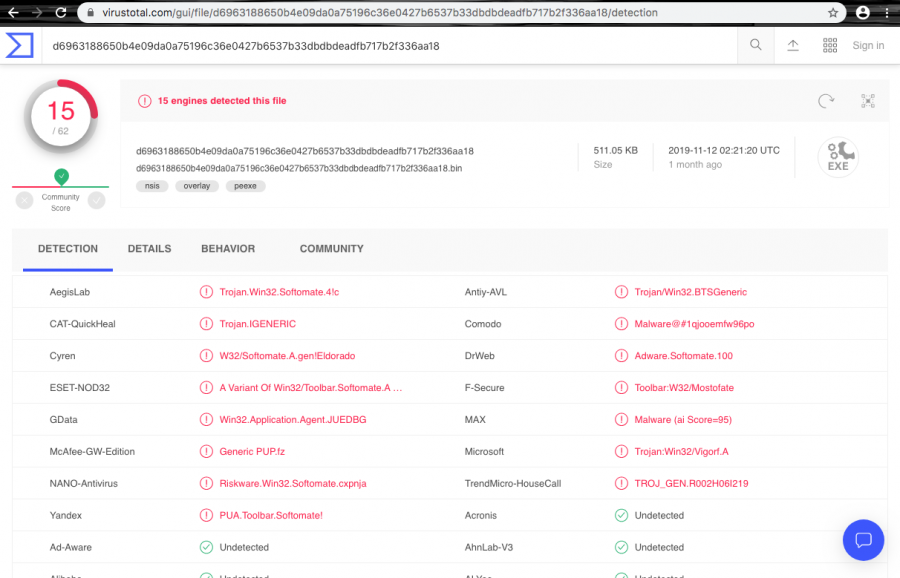Click the site lock icon
Screen dimensions: 900x578
[x=90, y=13]
